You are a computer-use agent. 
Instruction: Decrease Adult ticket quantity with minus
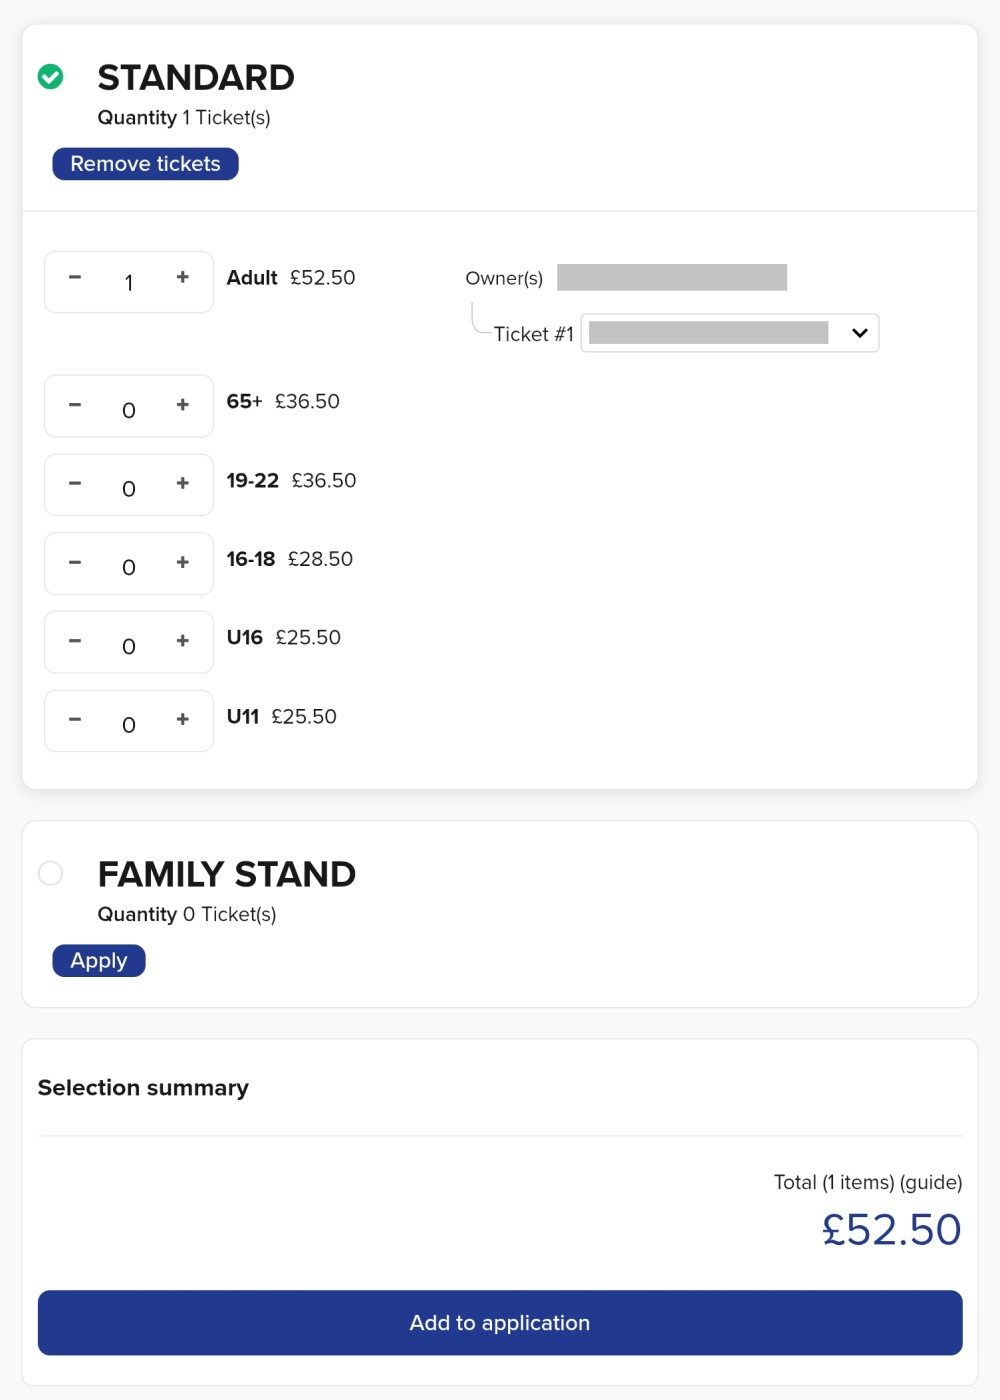click(75, 278)
